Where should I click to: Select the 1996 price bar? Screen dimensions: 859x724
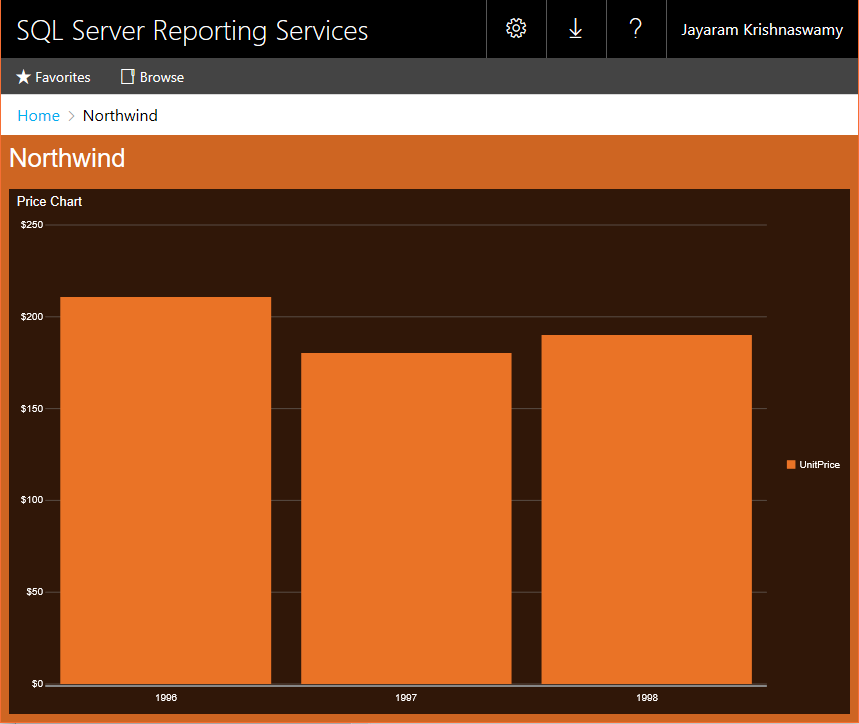click(166, 490)
